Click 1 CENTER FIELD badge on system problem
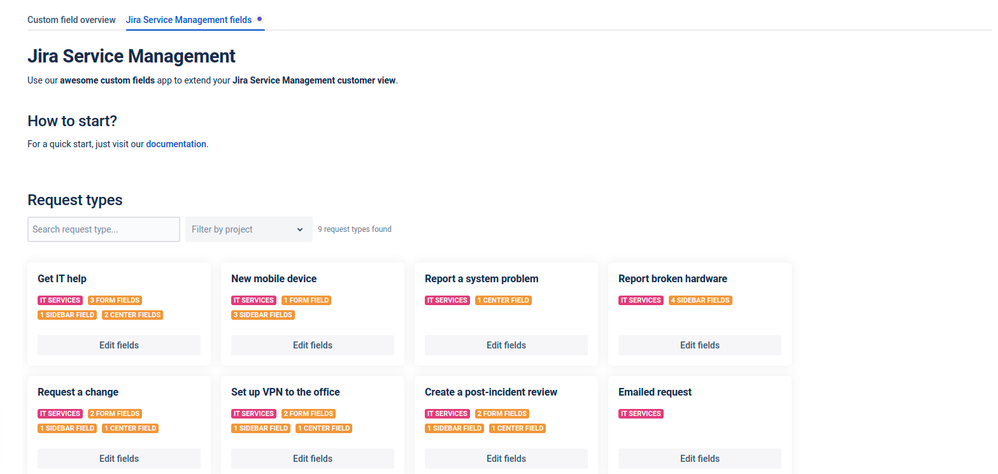The height and width of the screenshot is (474, 998). click(503, 300)
